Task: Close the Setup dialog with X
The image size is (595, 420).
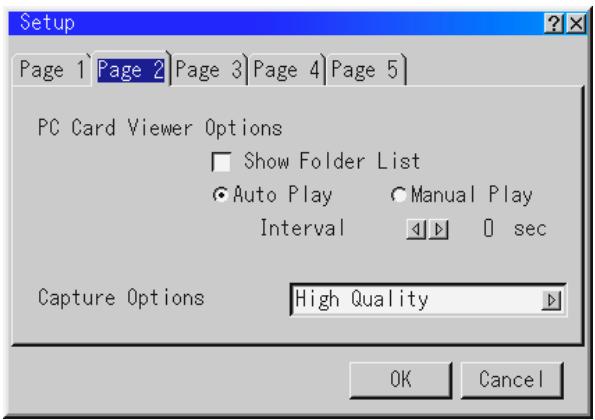Action: [576, 24]
